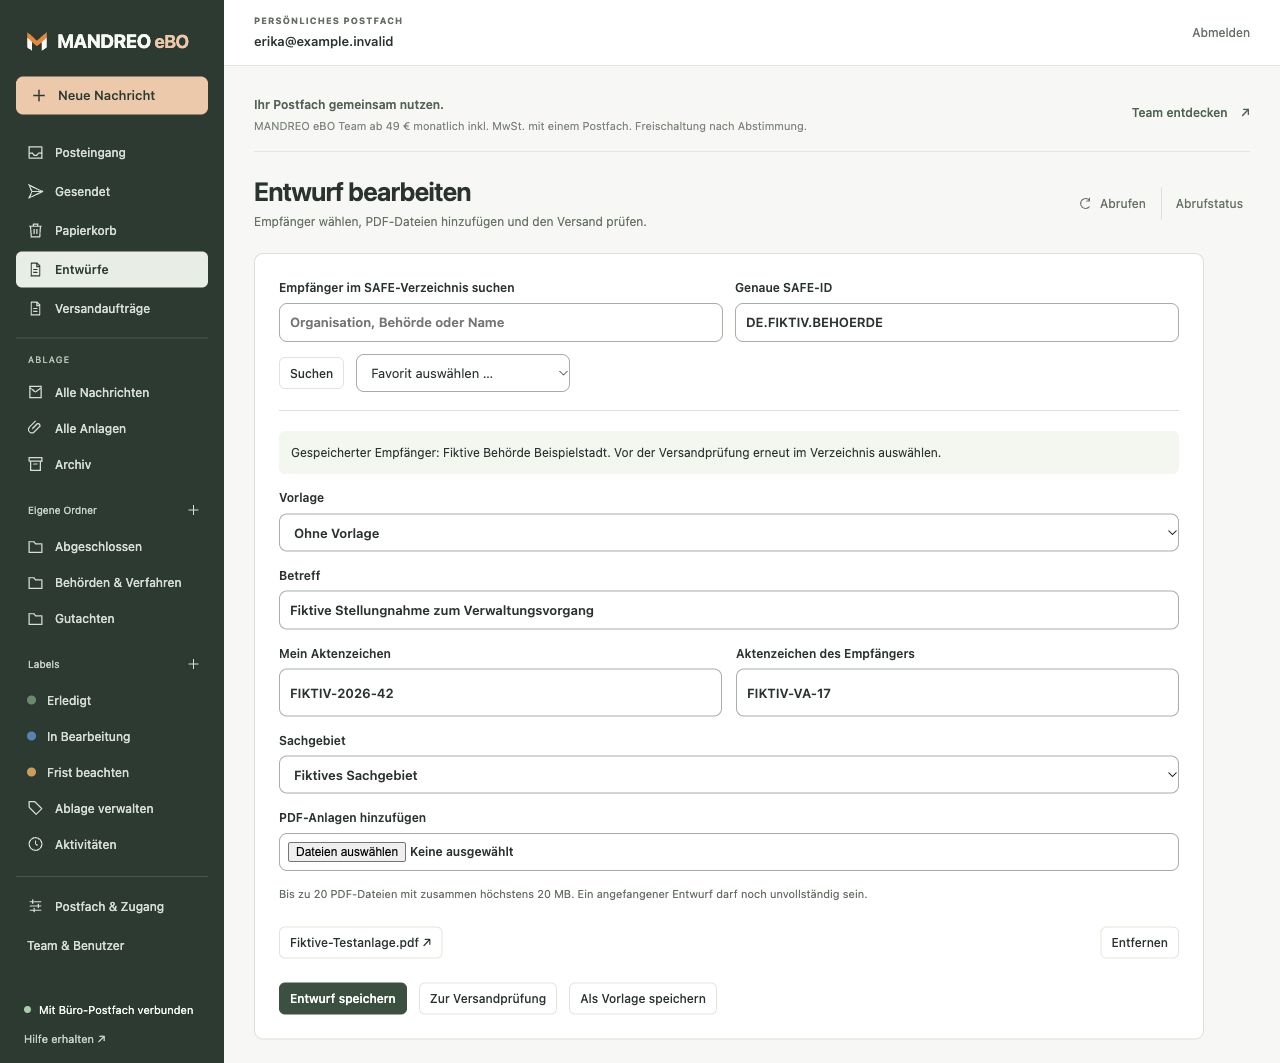Image resolution: width=1280 pixels, height=1063 pixels.
Task: Save the draft with Entwurf speichern
Action: (343, 999)
